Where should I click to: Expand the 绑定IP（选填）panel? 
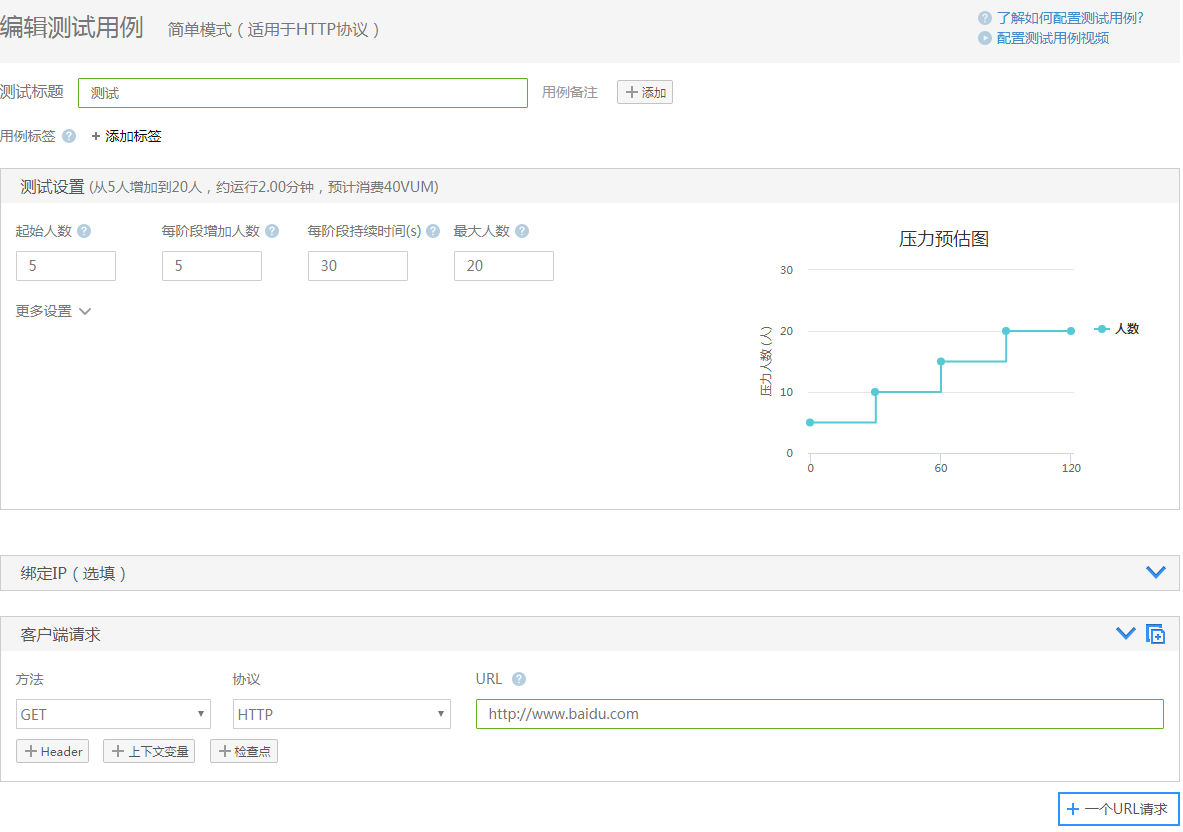pyautogui.click(x=1155, y=572)
